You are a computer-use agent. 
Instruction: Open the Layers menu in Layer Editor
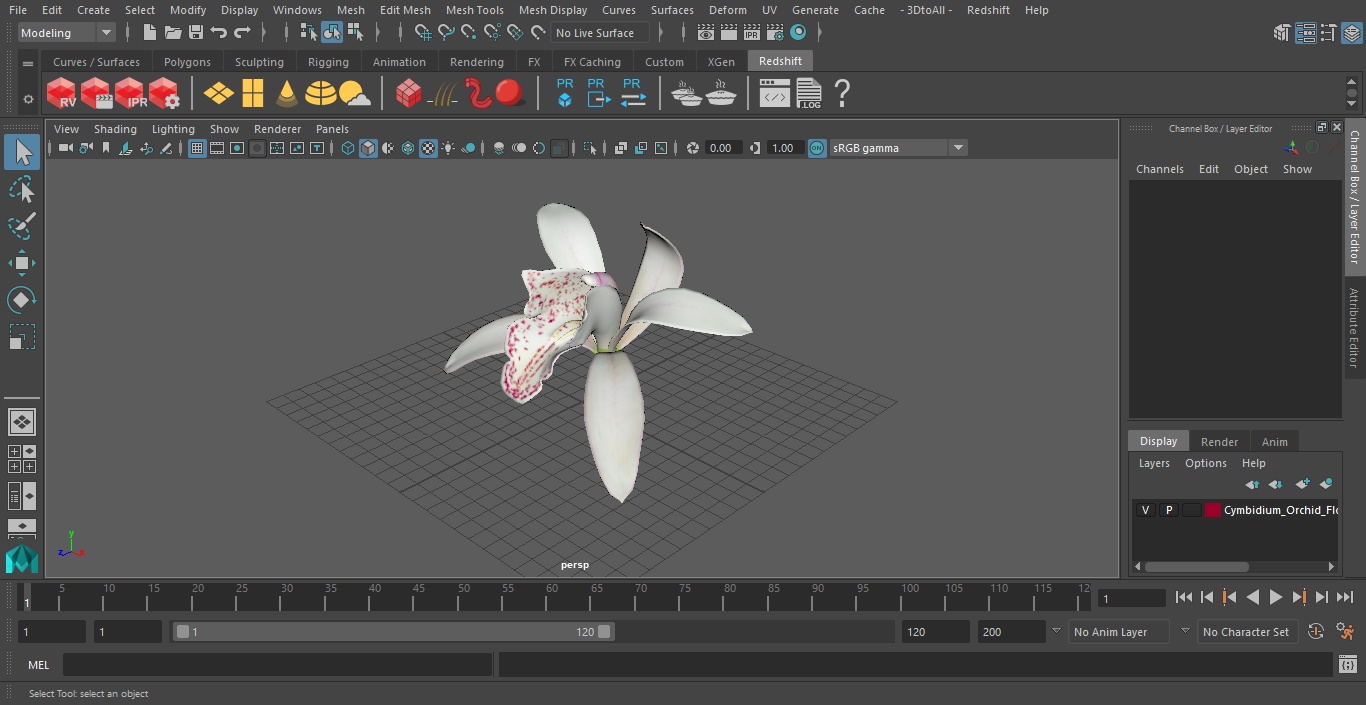point(1154,463)
